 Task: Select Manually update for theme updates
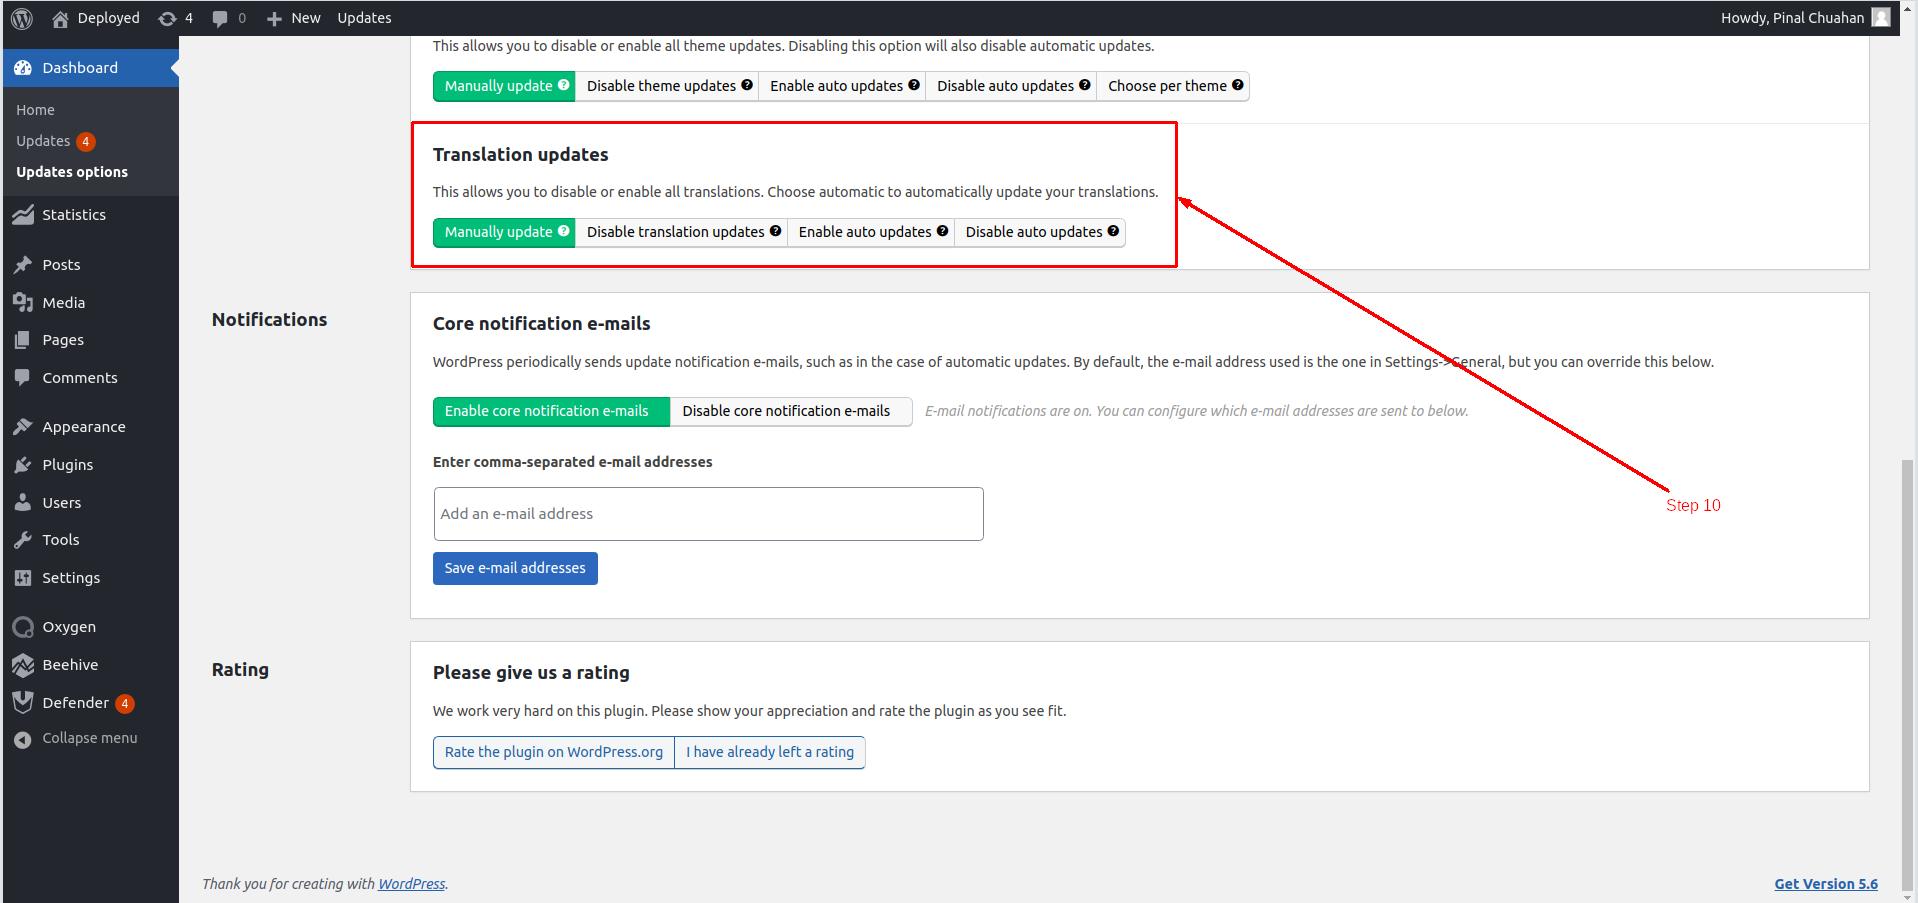[504, 86]
